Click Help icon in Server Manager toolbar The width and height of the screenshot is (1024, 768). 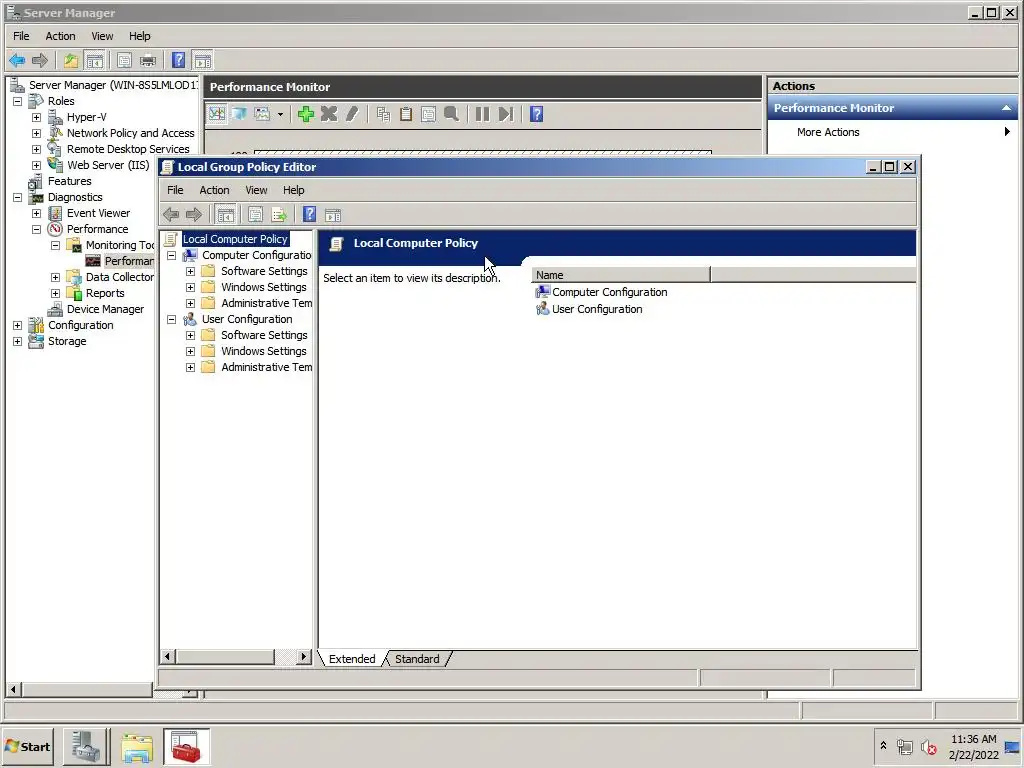(x=178, y=61)
